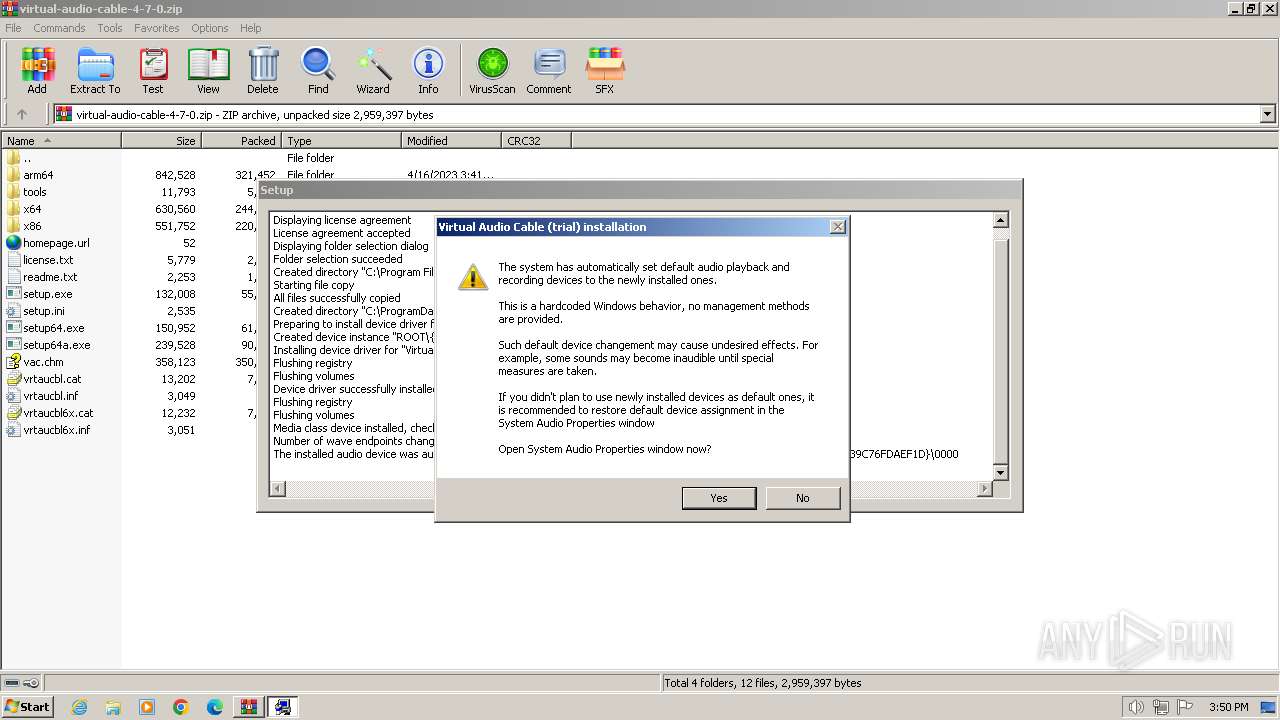Select setup.ini file
Screen dimensions: 1280x720
click(x=44, y=311)
